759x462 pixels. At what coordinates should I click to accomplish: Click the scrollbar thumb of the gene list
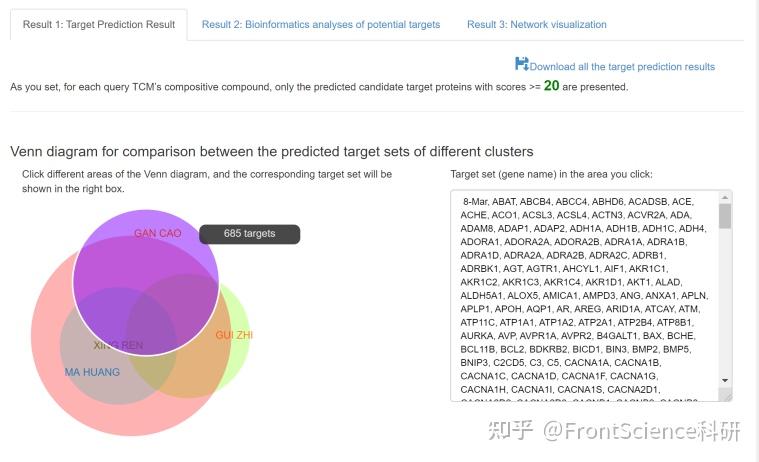725,216
